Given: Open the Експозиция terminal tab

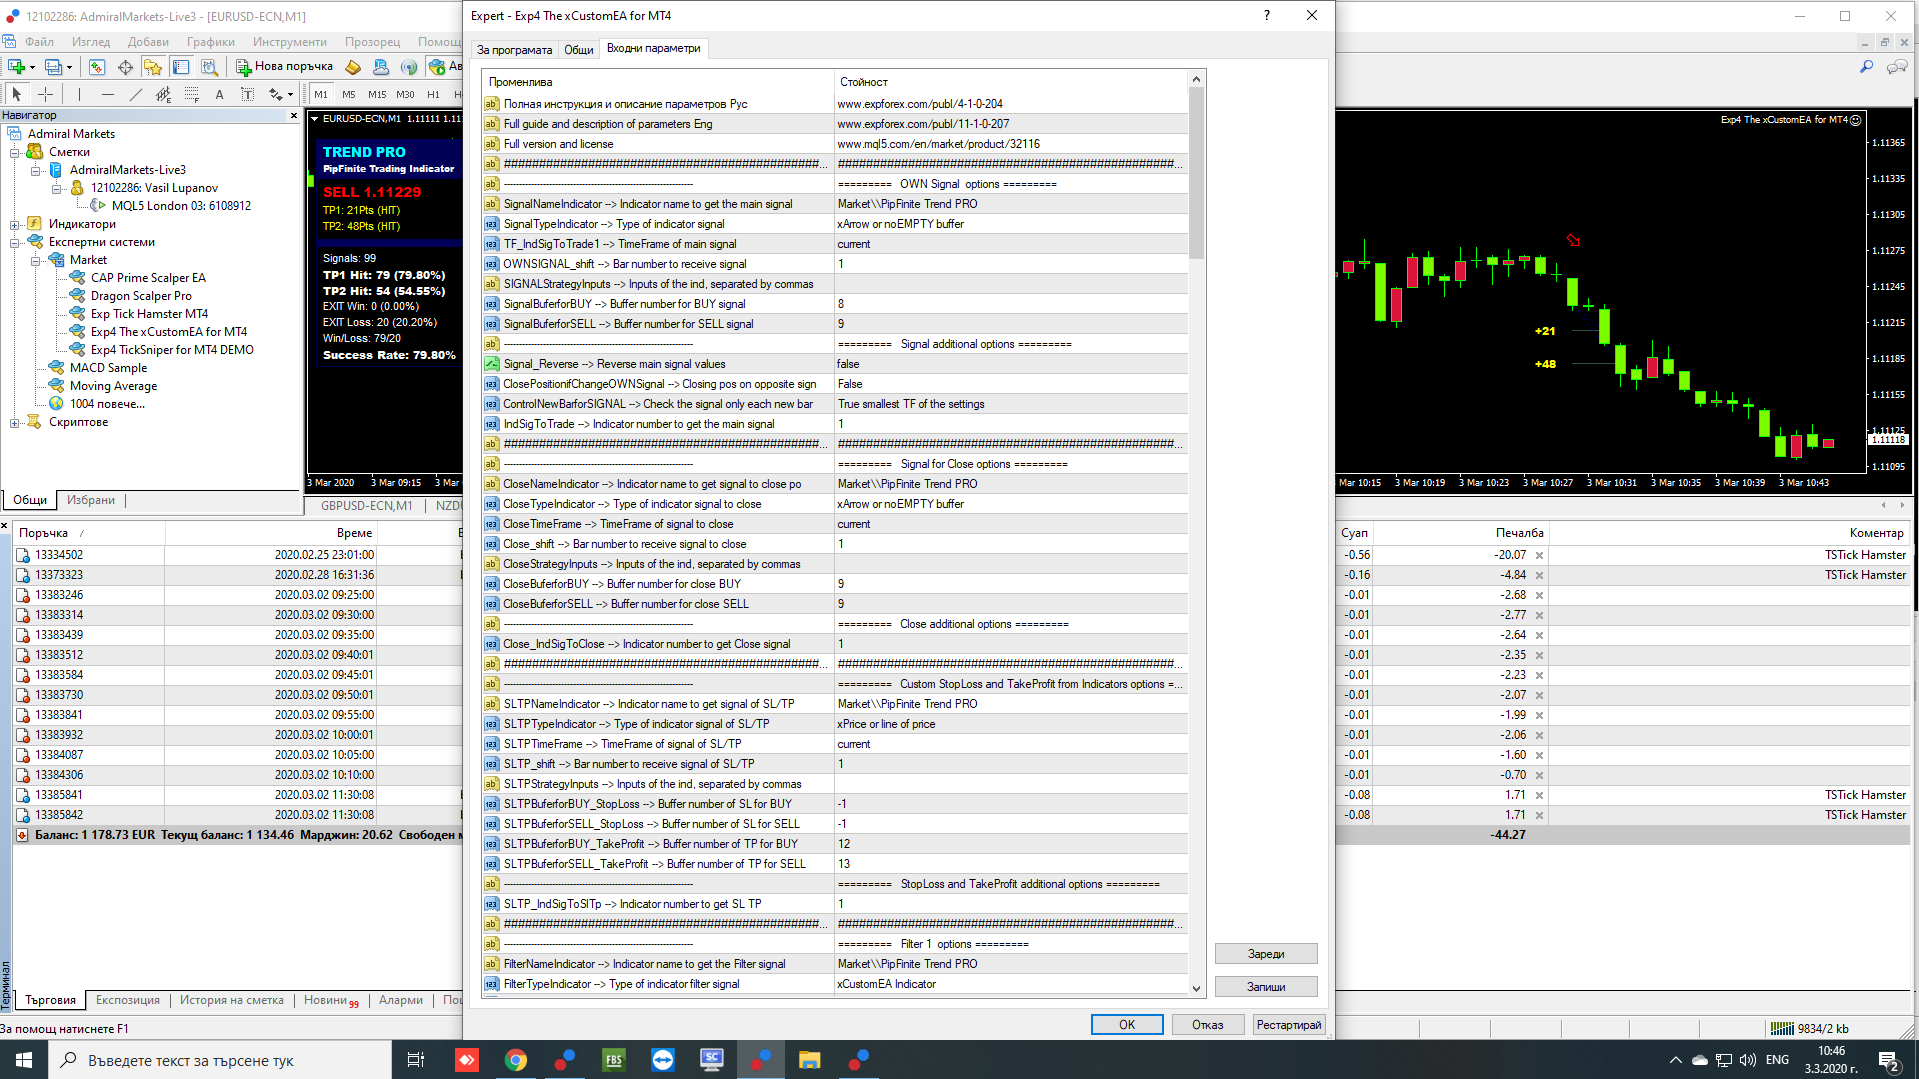Looking at the screenshot, I should coord(128,1000).
